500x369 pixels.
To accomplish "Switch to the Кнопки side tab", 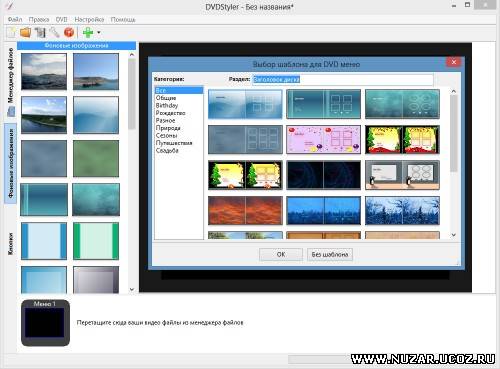I will pyautogui.click(x=11, y=244).
